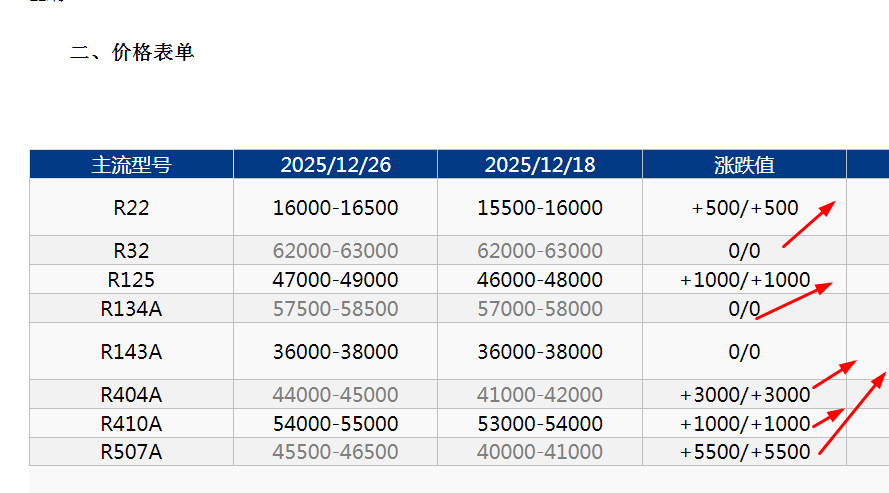Click the 二、价格表单 section heading

[x=132, y=52]
